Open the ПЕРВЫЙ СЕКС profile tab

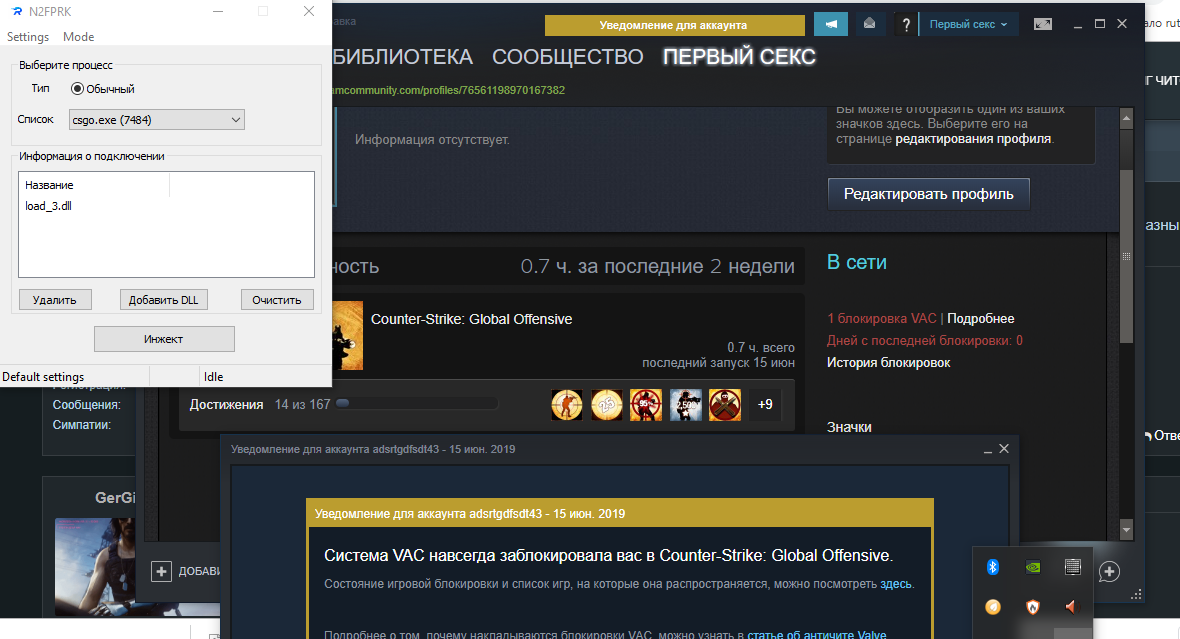click(x=739, y=56)
